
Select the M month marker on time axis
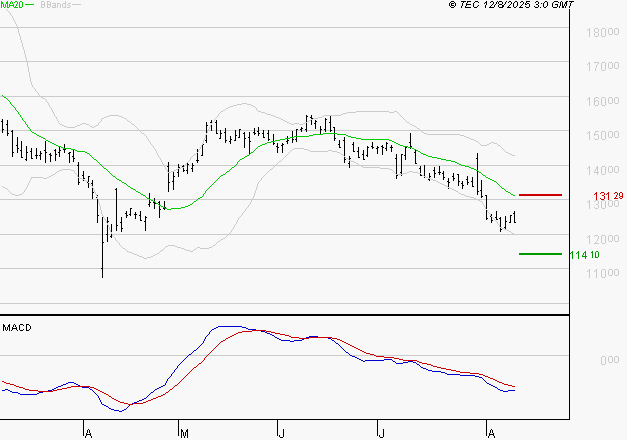click(x=184, y=433)
